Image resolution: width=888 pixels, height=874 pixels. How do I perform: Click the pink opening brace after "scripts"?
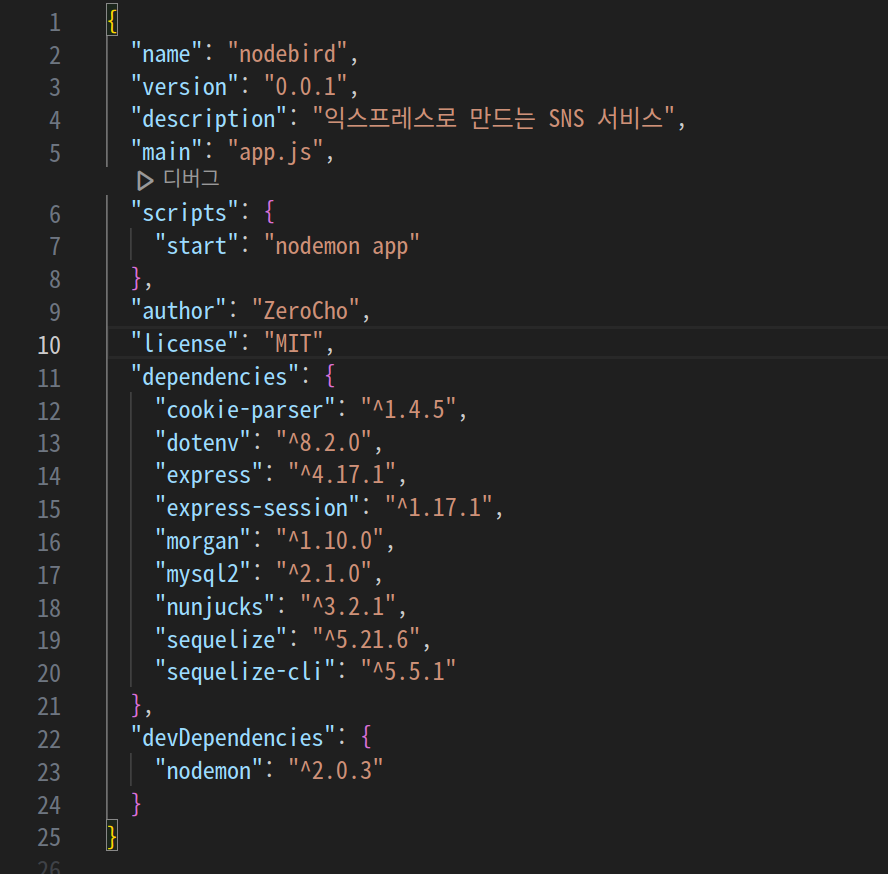click(270, 213)
